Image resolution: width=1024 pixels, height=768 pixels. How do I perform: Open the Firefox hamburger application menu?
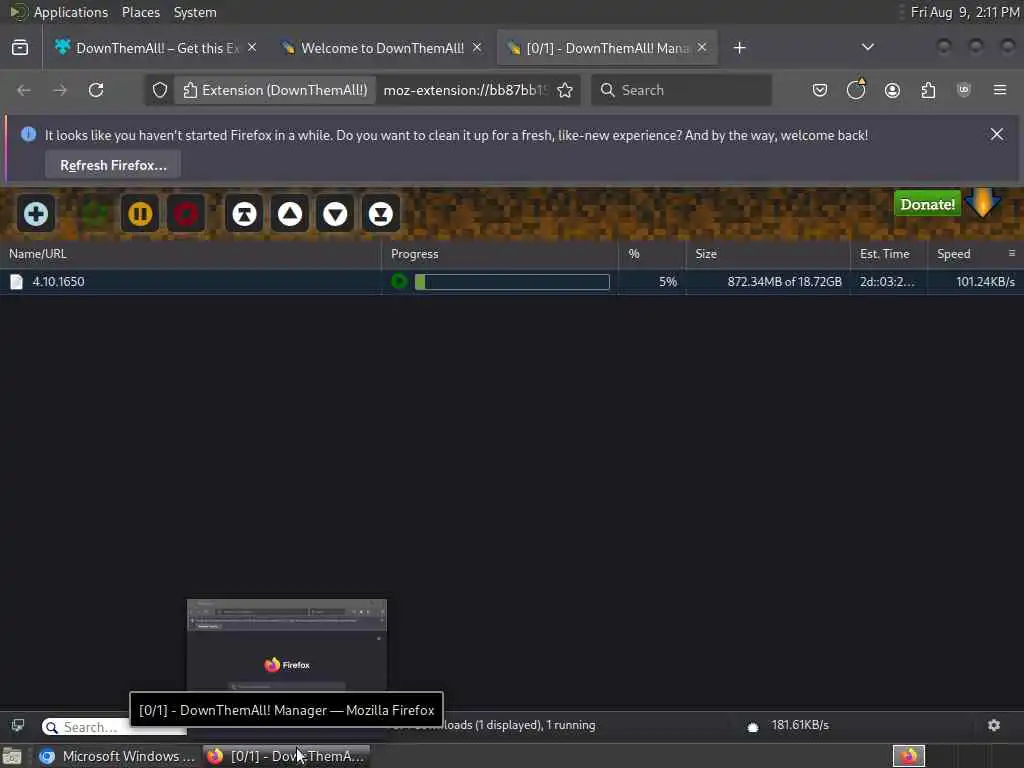[x=1000, y=90]
